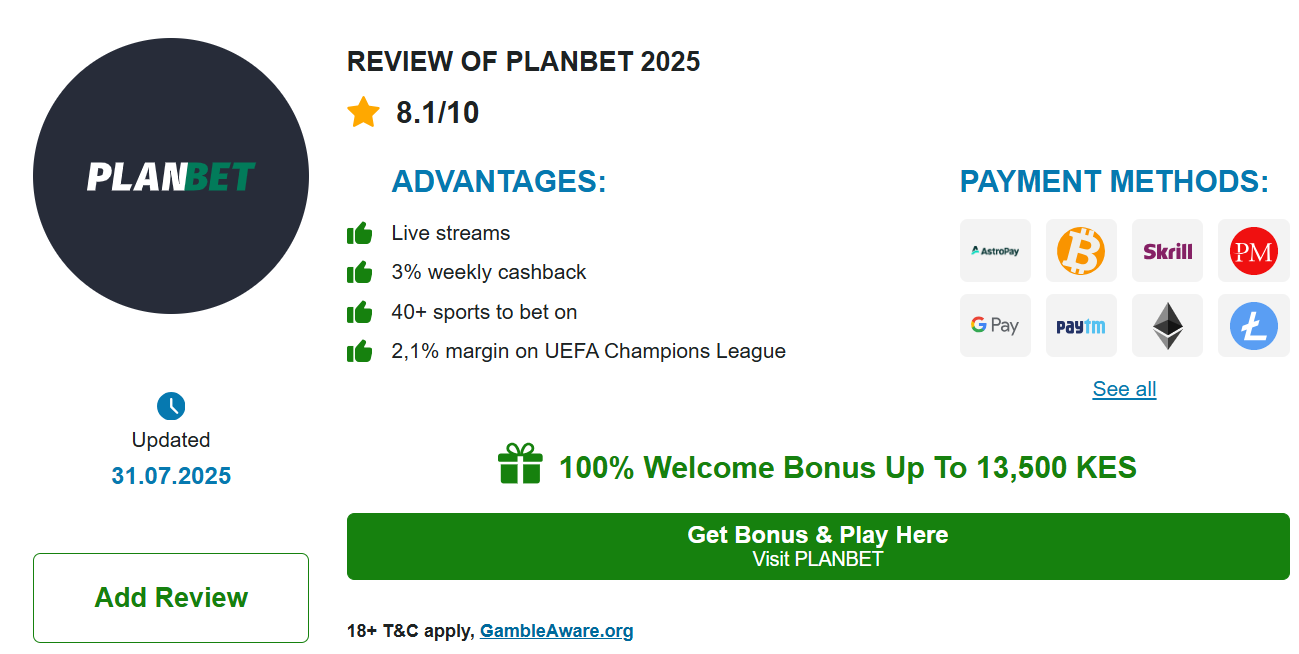Click the thumbs-up beside 3% weekly cashback

tap(359, 273)
